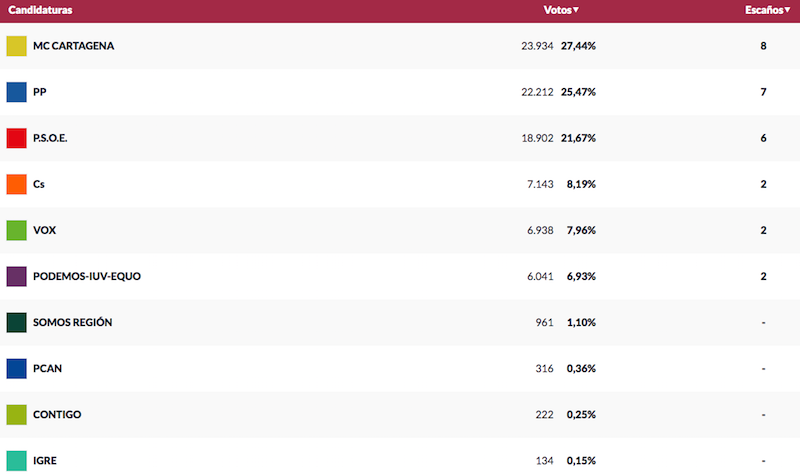Screen dimensions: 800x476
Task: Click the CONTIGO party label
Action: point(57,414)
